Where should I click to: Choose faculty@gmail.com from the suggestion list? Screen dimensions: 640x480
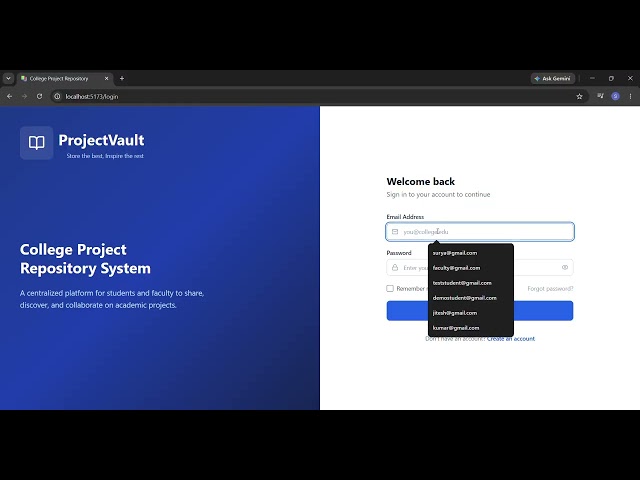click(x=471, y=268)
